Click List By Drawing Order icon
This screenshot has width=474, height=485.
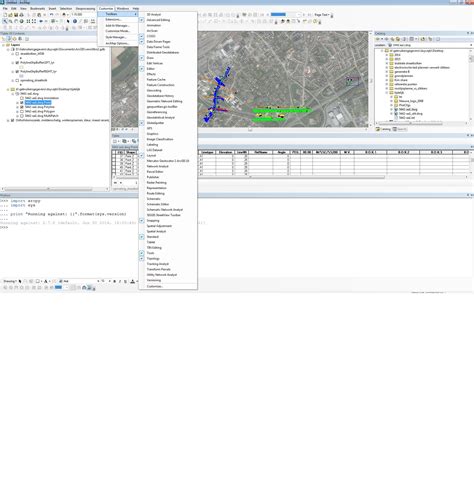point(4,39)
